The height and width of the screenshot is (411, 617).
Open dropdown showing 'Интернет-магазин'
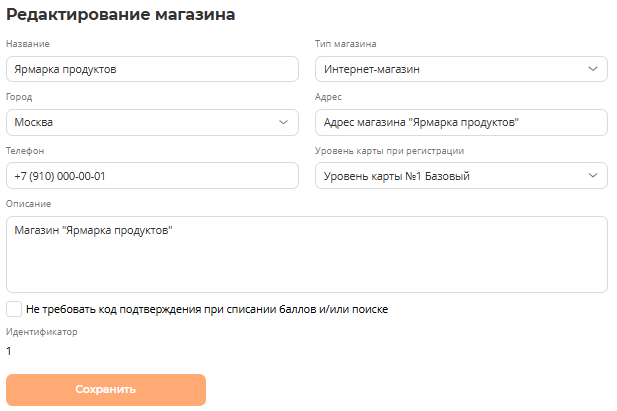point(450,69)
